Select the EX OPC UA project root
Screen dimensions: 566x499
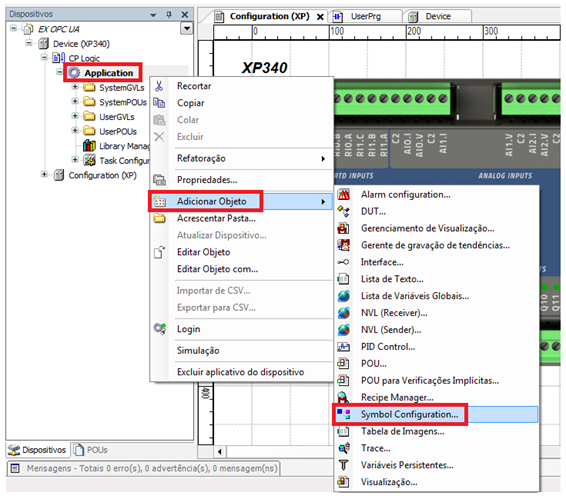click(x=58, y=29)
